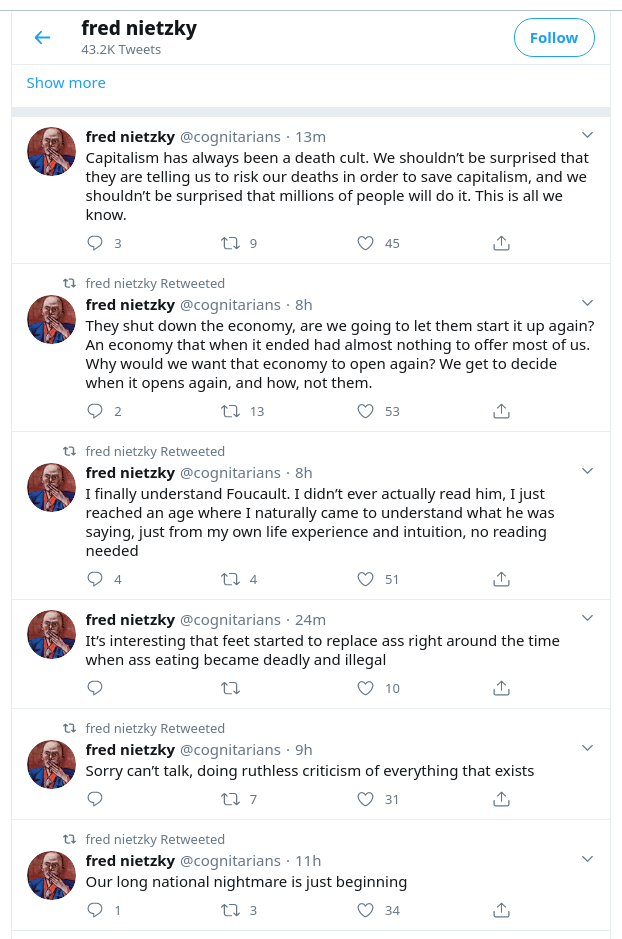Share the national nightmare tweet
This screenshot has height=939, width=622.
pyautogui.click(x=502, y=910)
